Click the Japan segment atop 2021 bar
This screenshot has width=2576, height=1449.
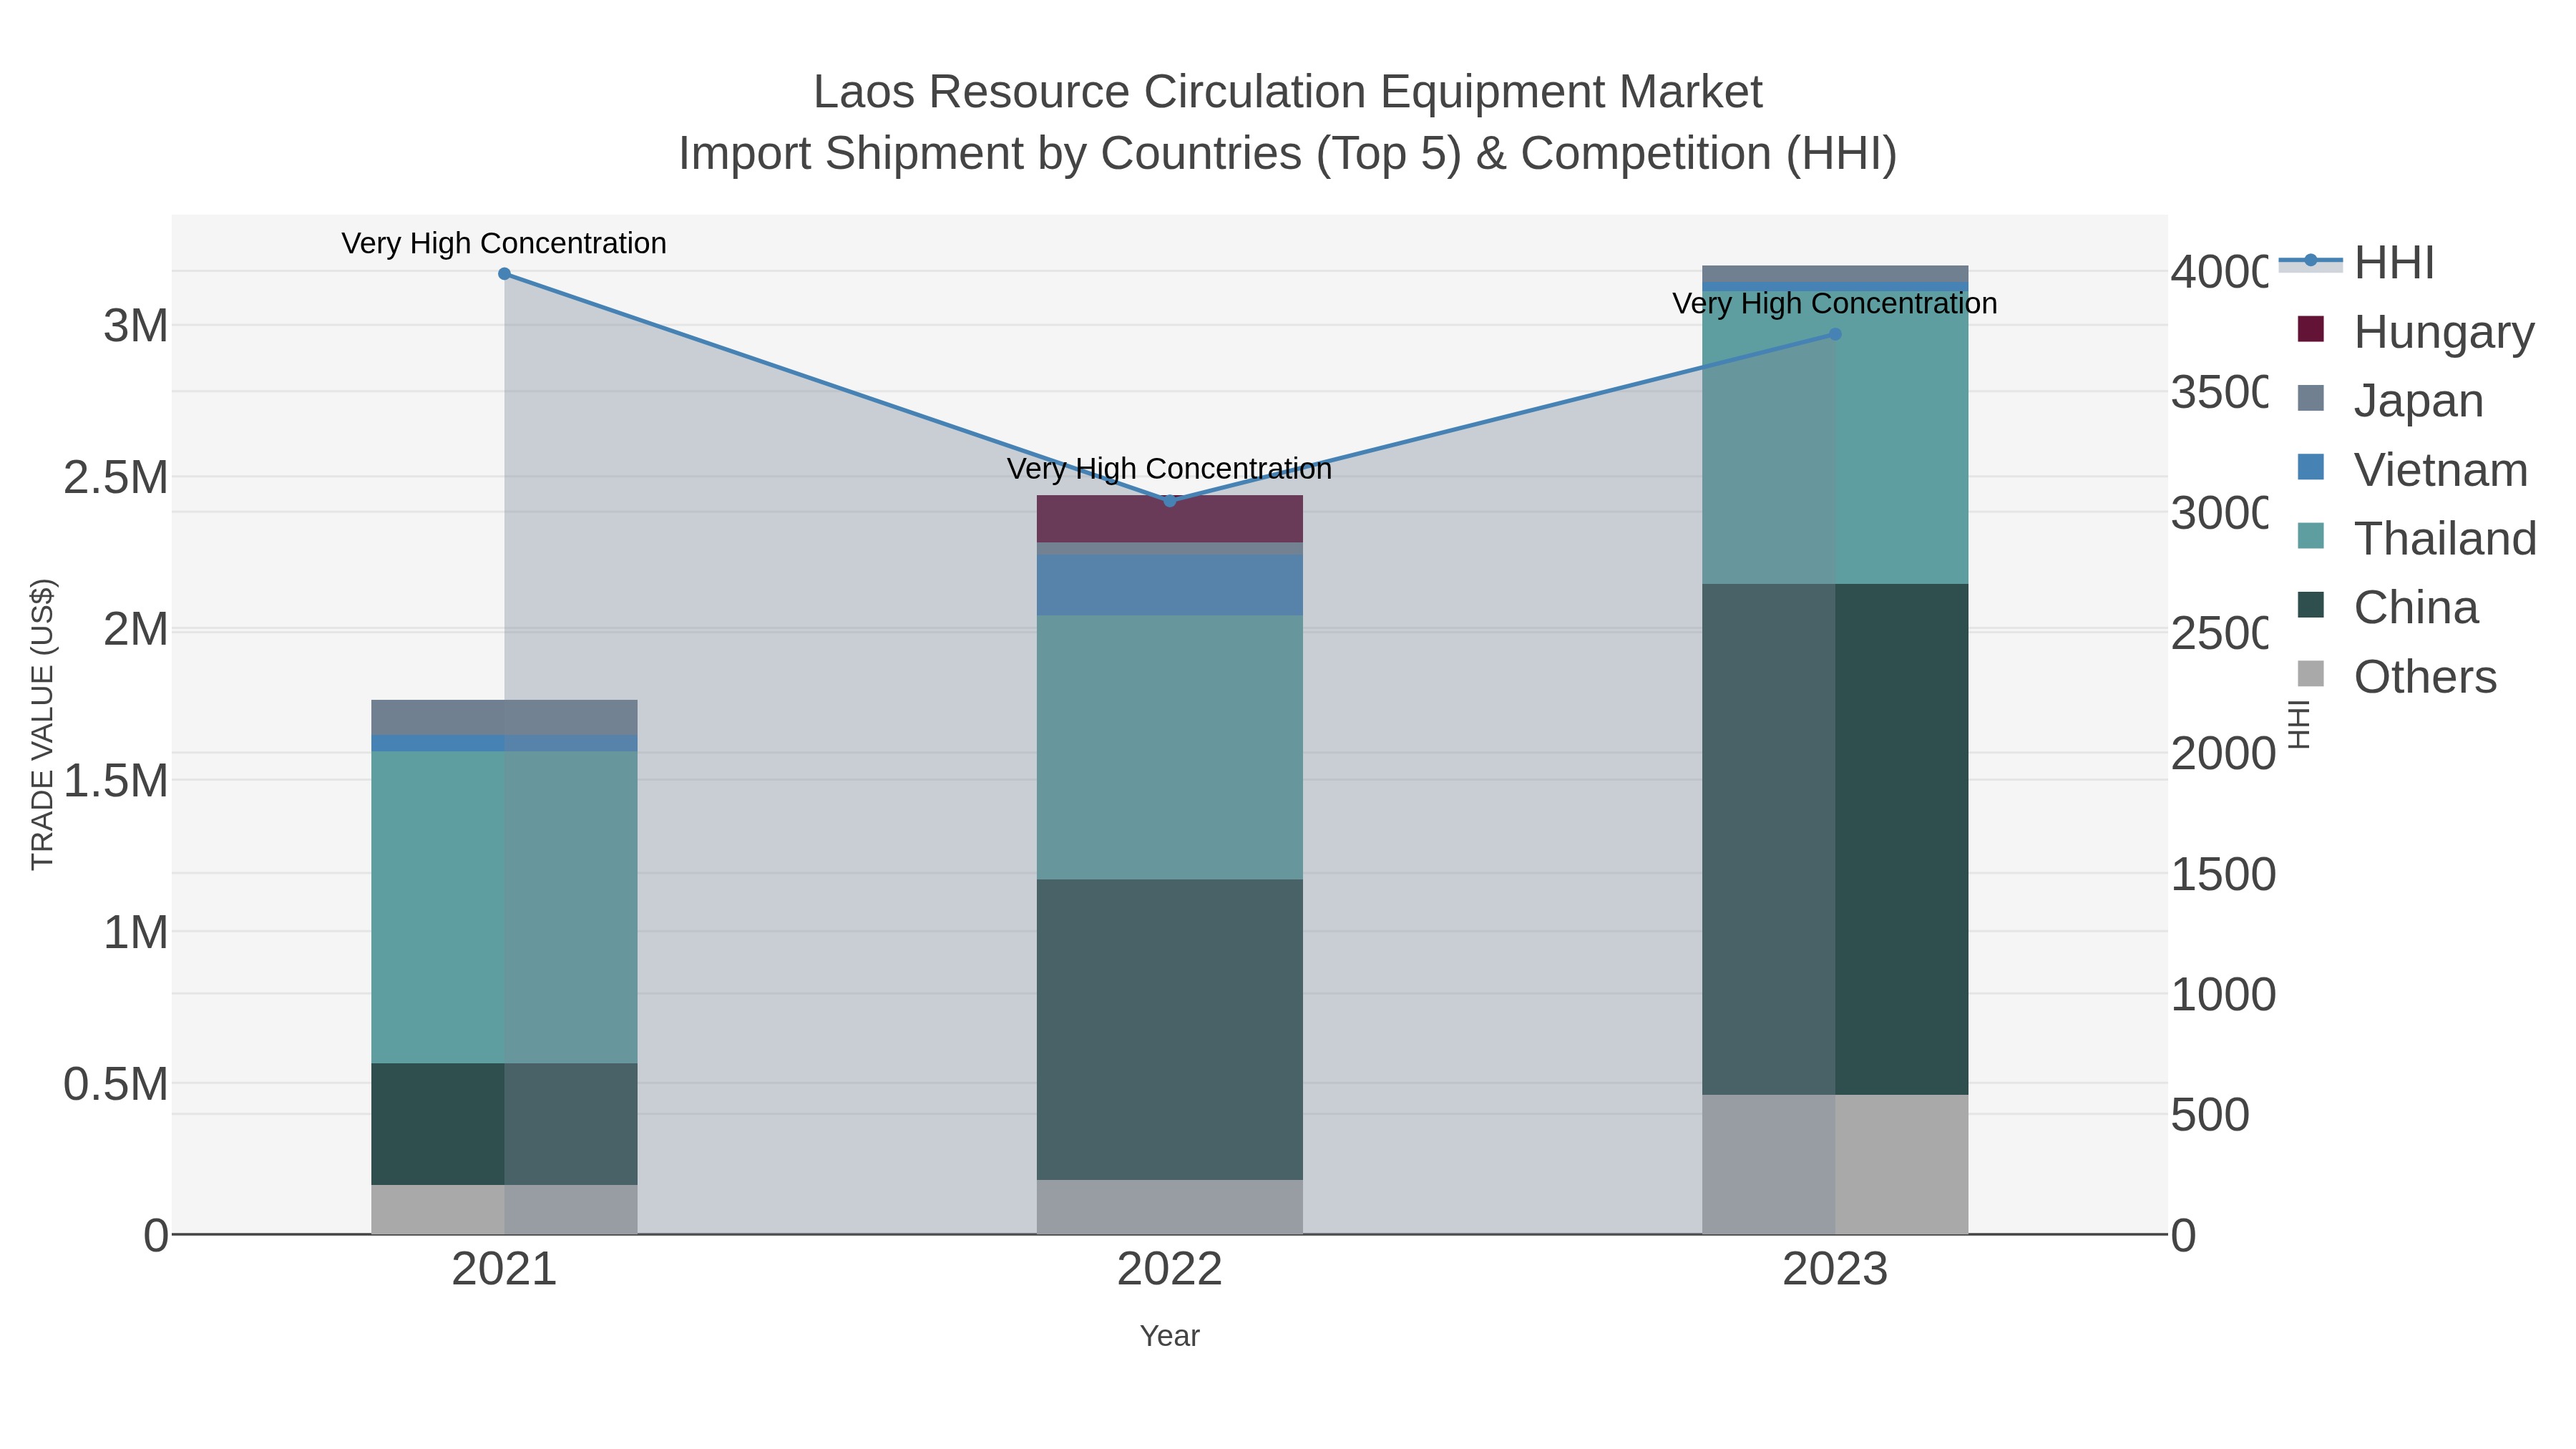[x=504, y=718]
